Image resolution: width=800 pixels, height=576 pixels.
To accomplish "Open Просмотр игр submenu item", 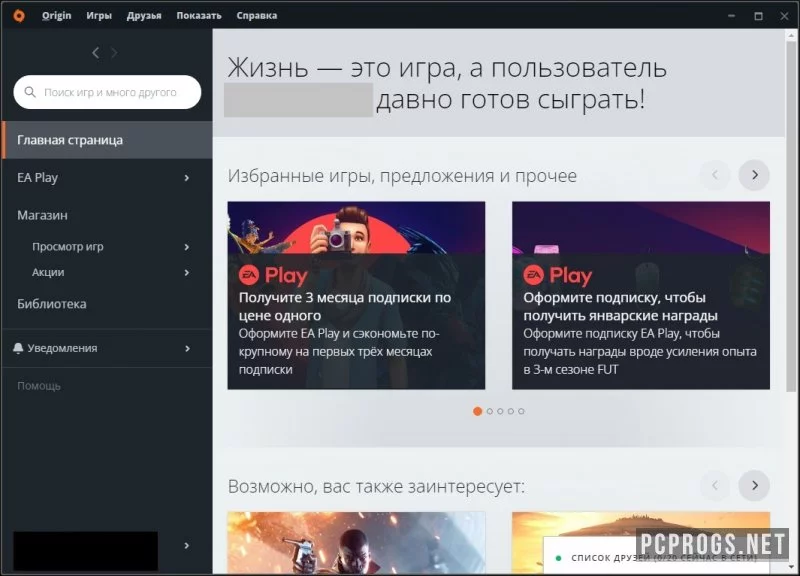I will tap(68, 247).
